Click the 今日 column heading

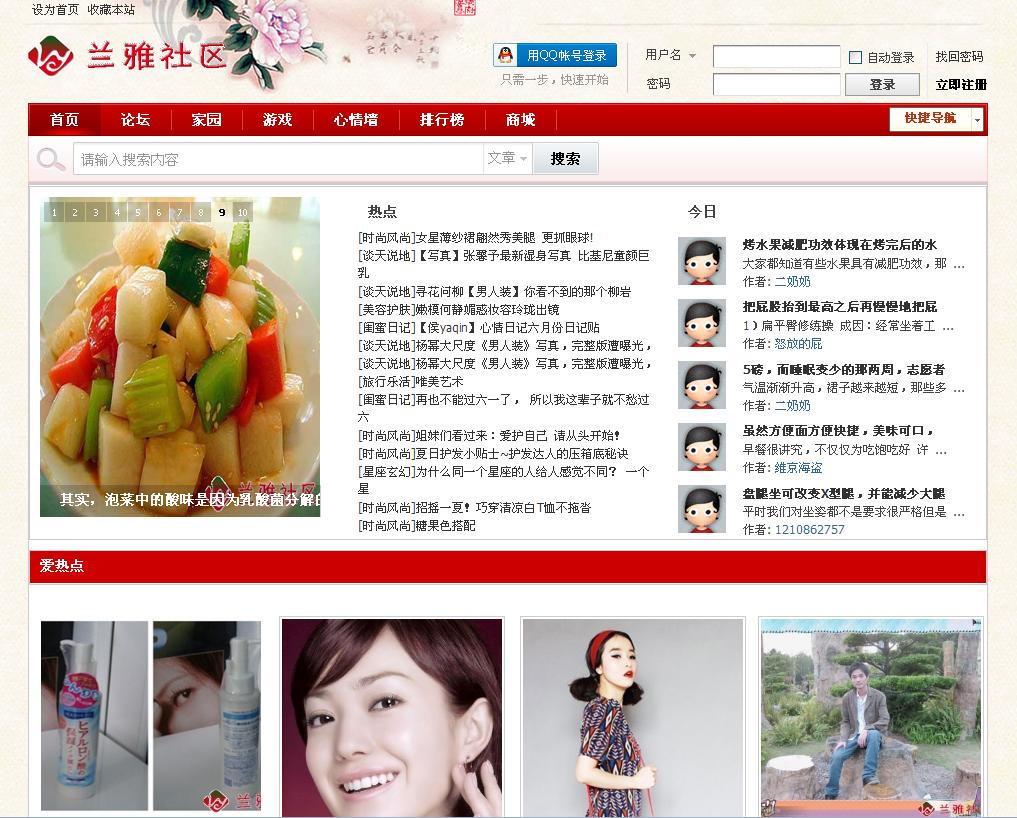click(702, 211)
